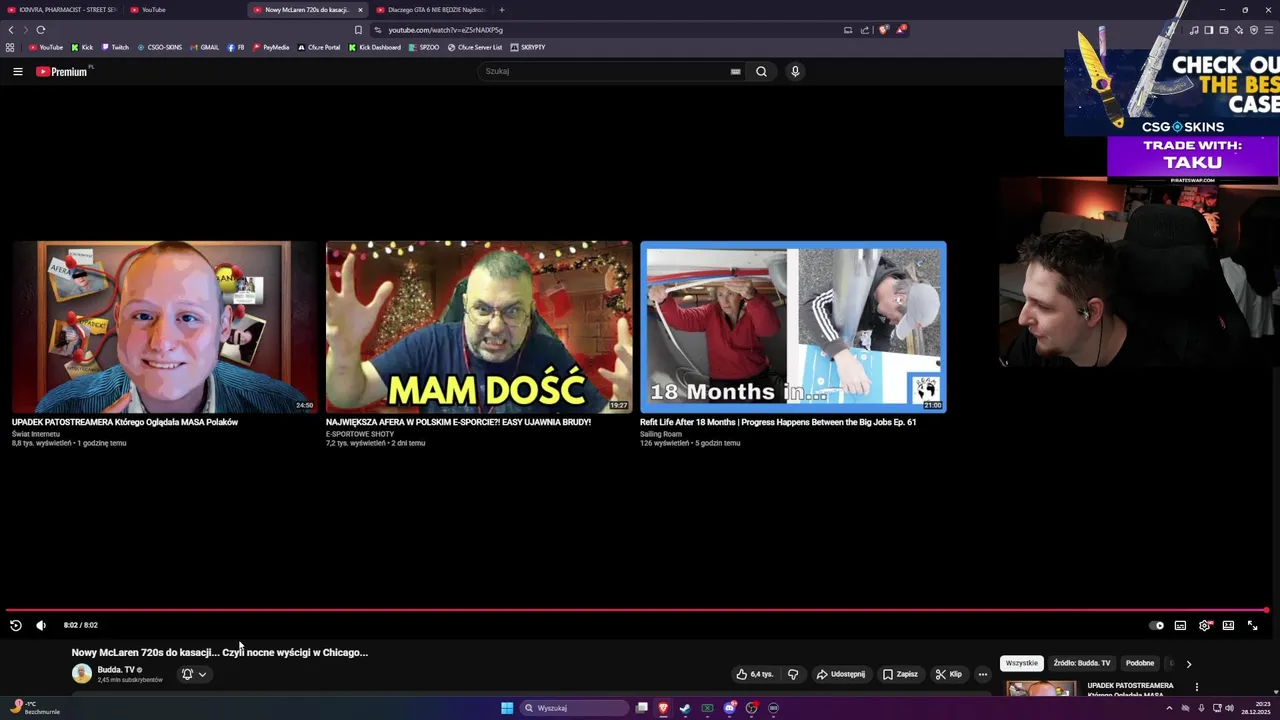
Task: Start voice search with the microphone
Action: [795, 71]
